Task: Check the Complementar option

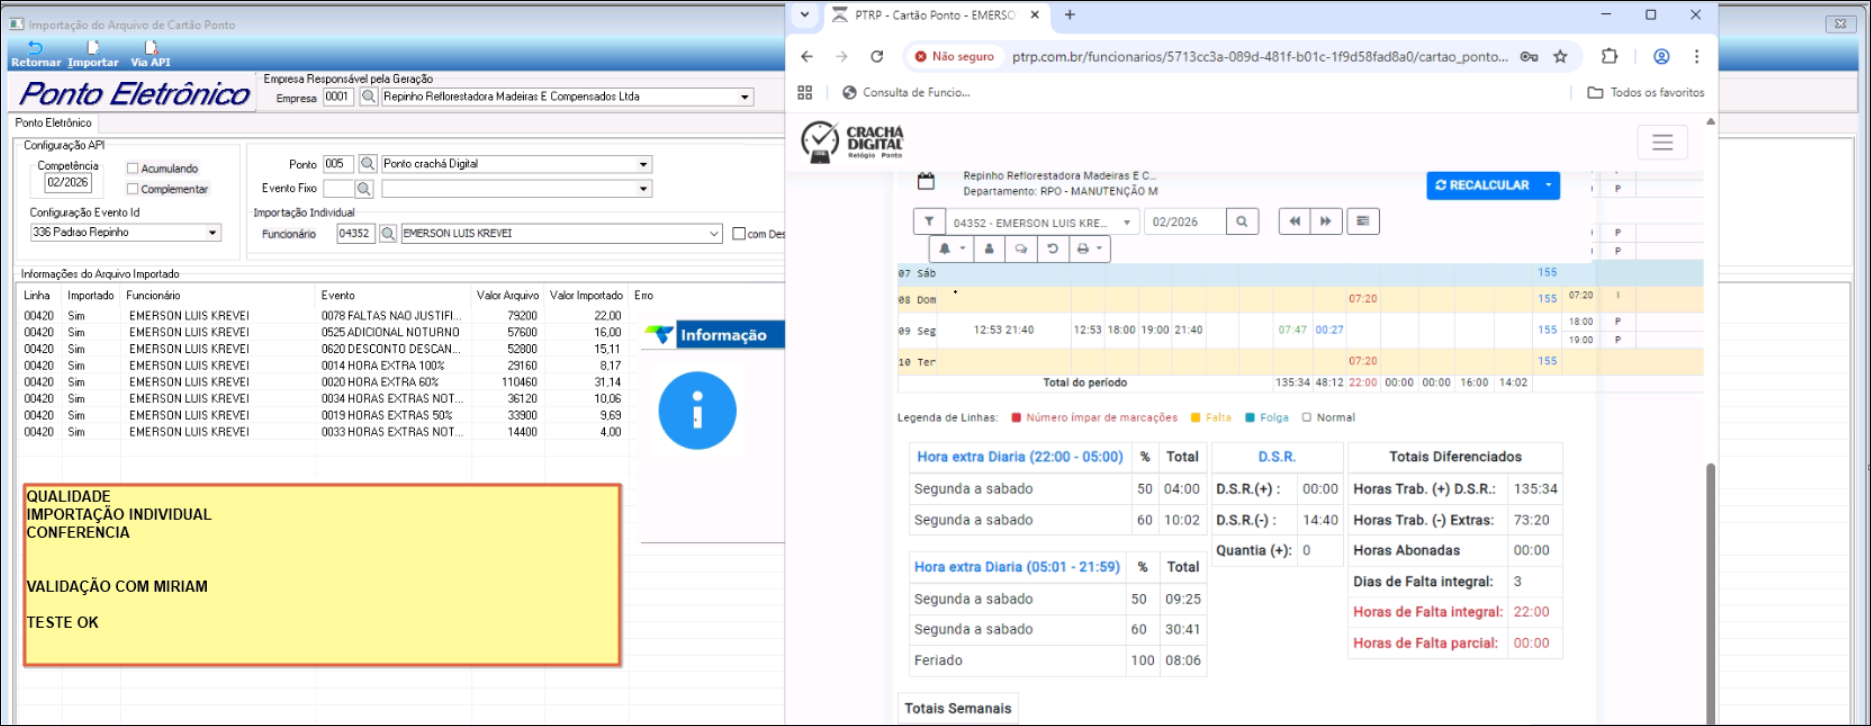Action: 132,189
